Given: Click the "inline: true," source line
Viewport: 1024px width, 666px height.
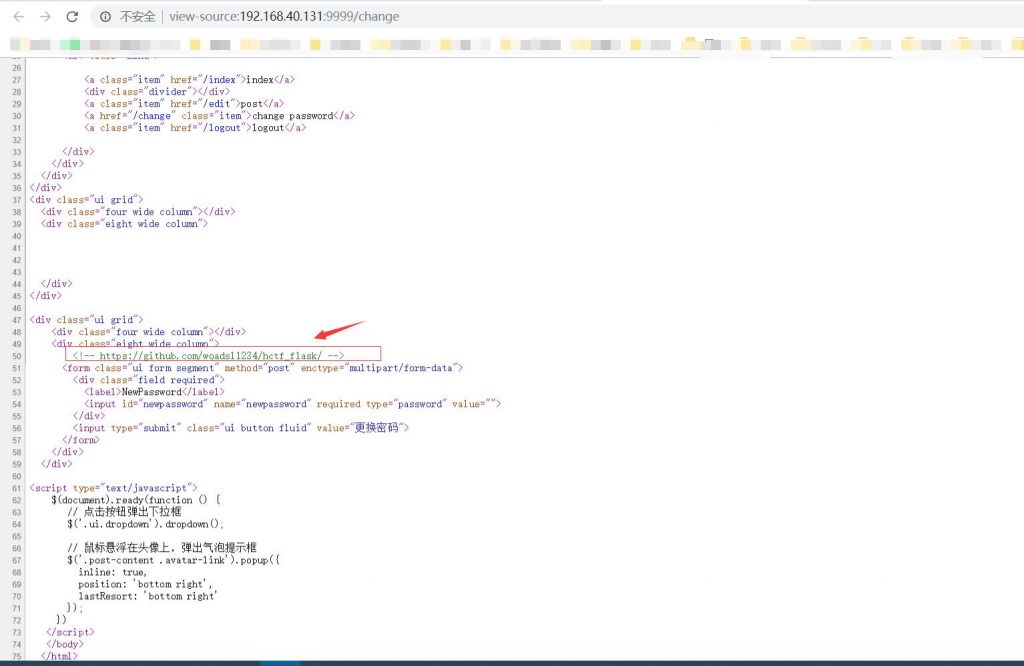Looking at the screenshot, I should (x=112, y=572).
